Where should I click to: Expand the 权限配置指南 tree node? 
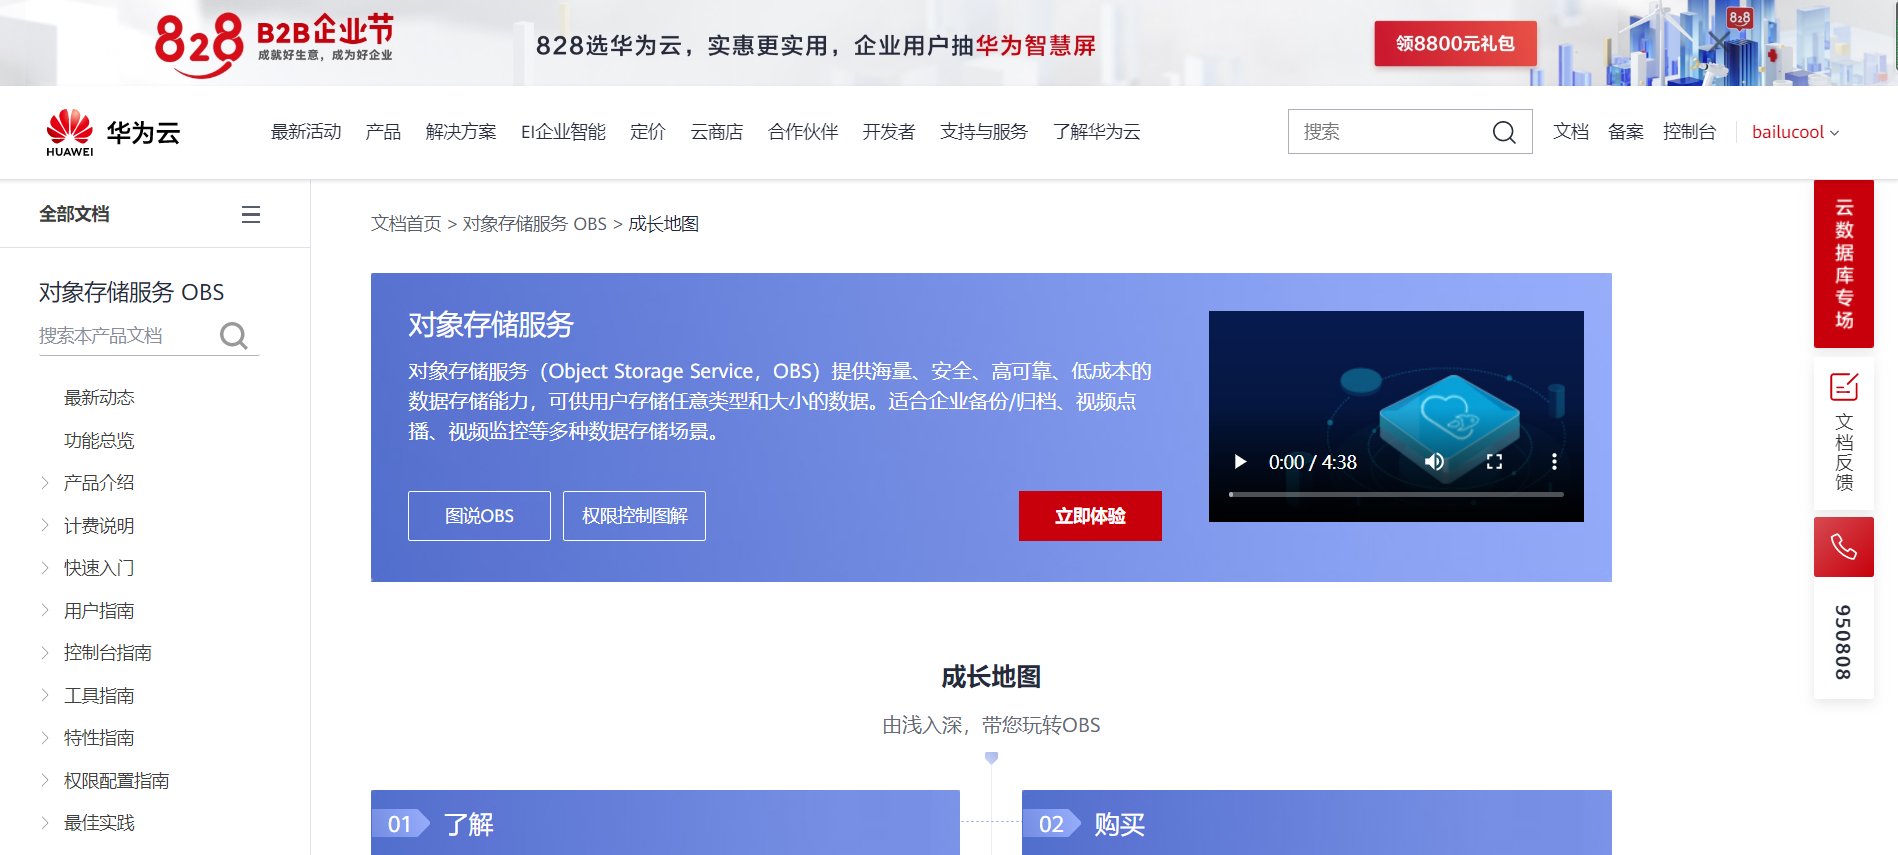click(x=45, y=781)
